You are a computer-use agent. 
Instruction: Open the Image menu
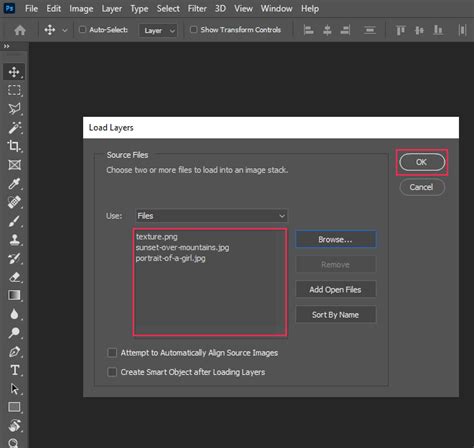point(81,9)
